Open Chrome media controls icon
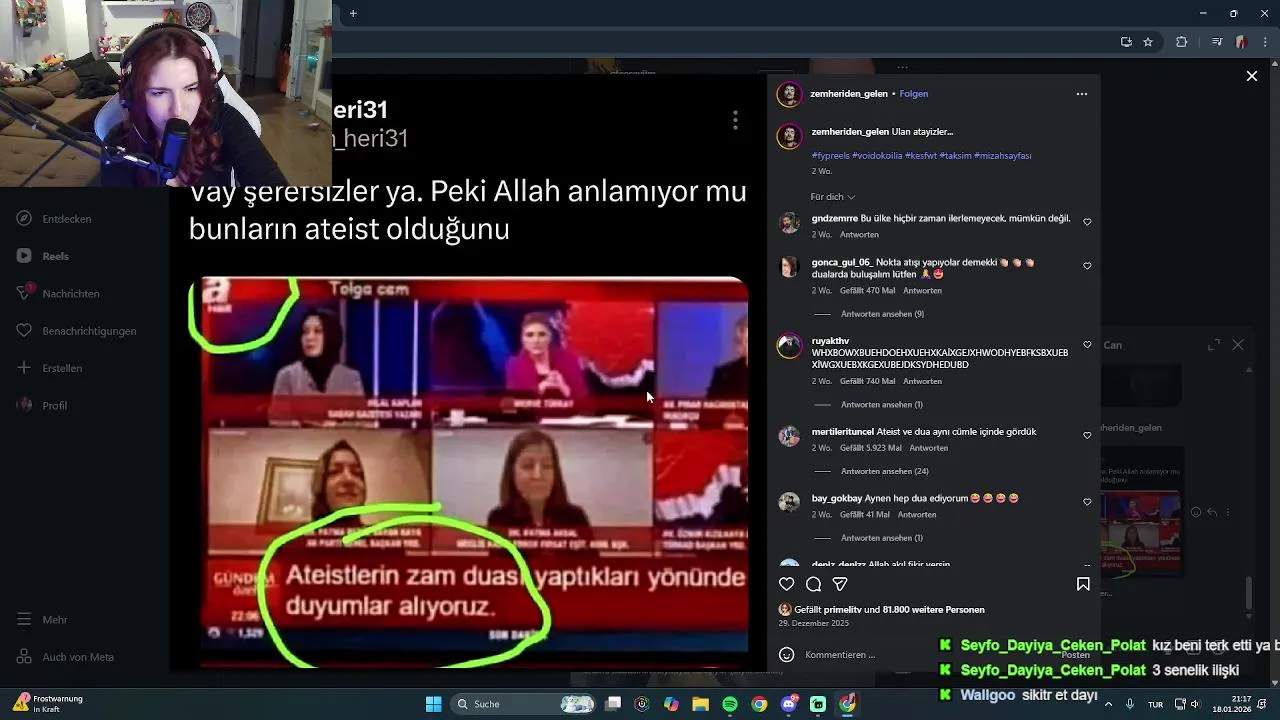Viewport: 1280px width, 720px height. point(1217,42)
